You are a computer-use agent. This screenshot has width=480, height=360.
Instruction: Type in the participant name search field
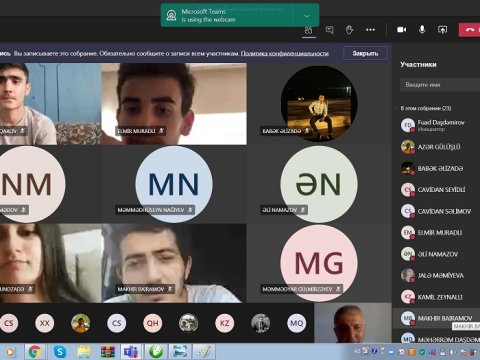click(440, 85)
